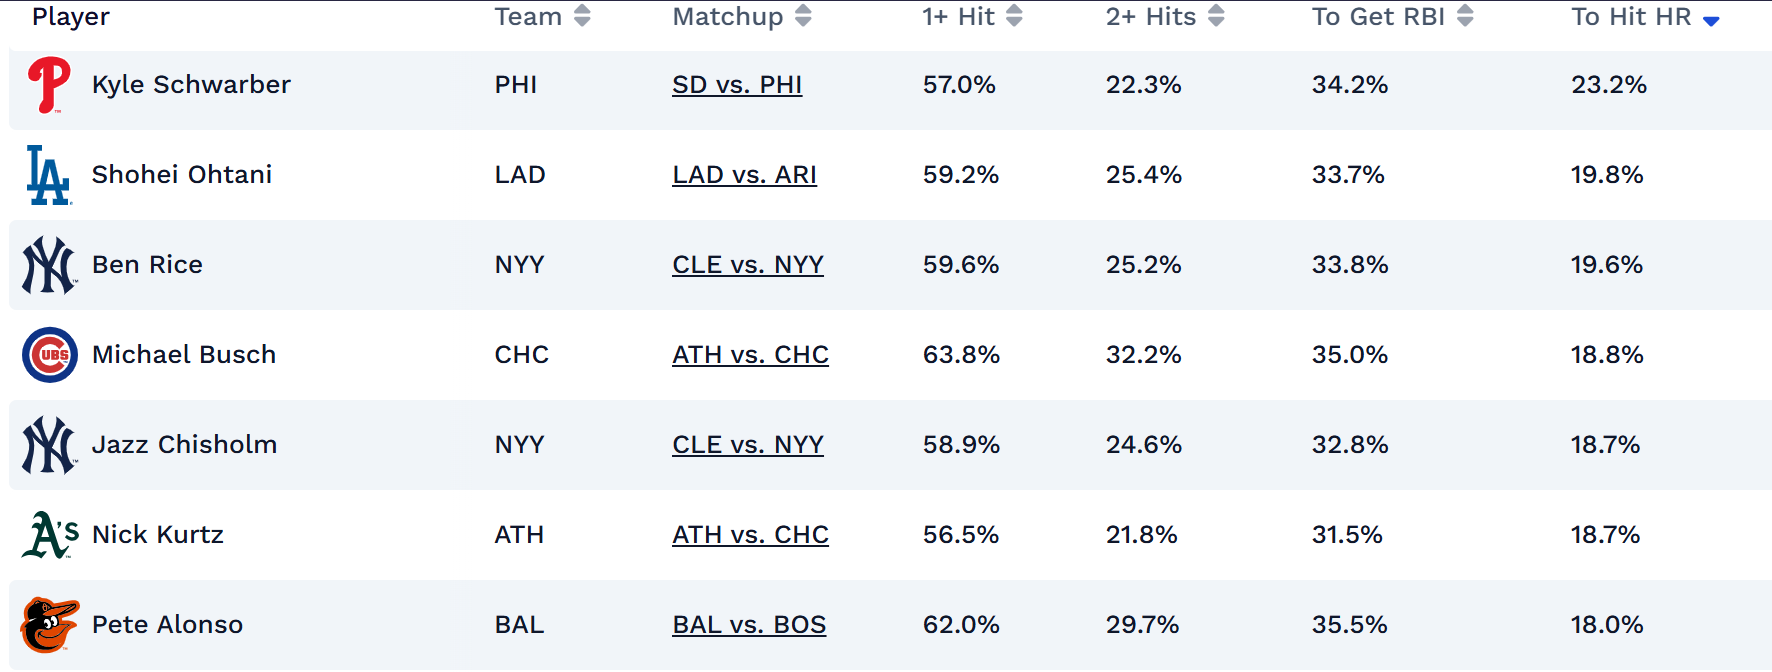Toggle To Hit HR descending sort arrow
1772x672 pixels.
pyautogui.click(x=1711, y=21)
